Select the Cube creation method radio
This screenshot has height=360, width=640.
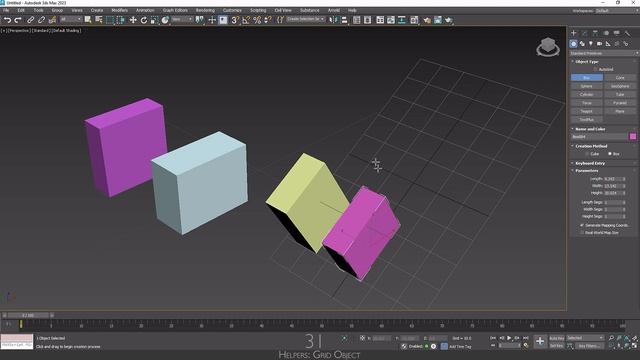(587, 154)
